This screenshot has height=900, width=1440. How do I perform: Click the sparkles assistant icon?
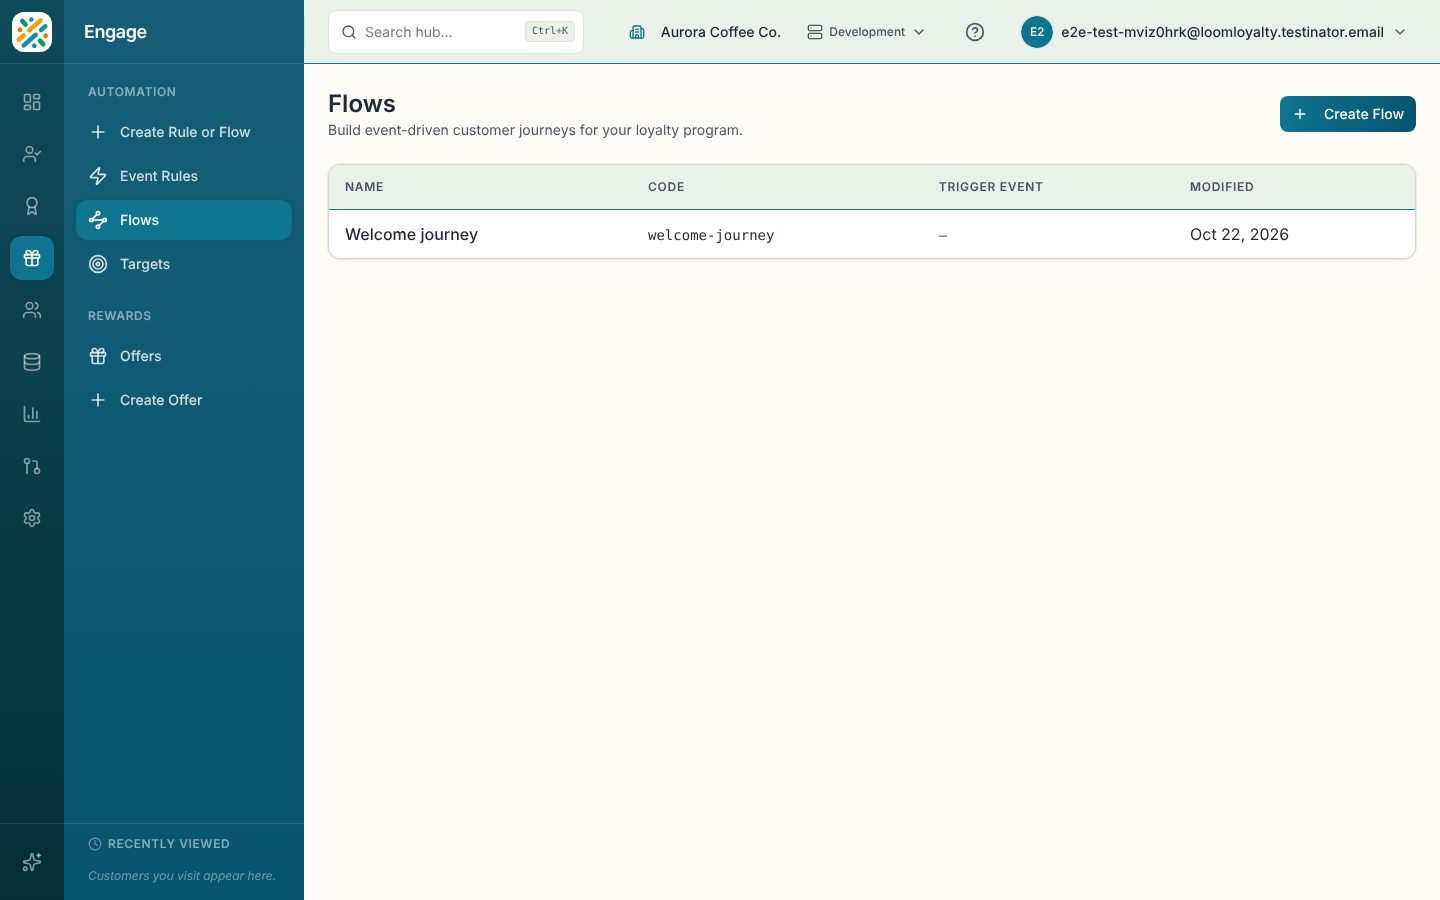click(x=32, y=862)
